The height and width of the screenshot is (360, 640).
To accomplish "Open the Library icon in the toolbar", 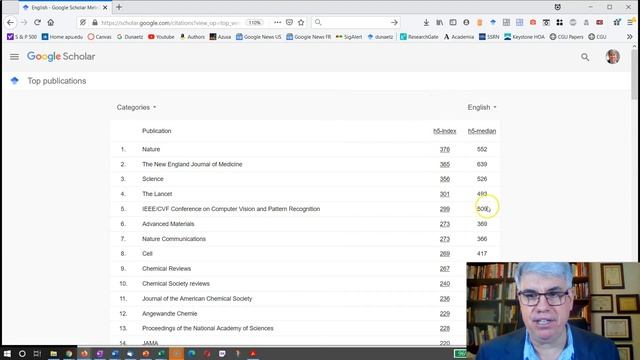I will click(x=440, y=22).
